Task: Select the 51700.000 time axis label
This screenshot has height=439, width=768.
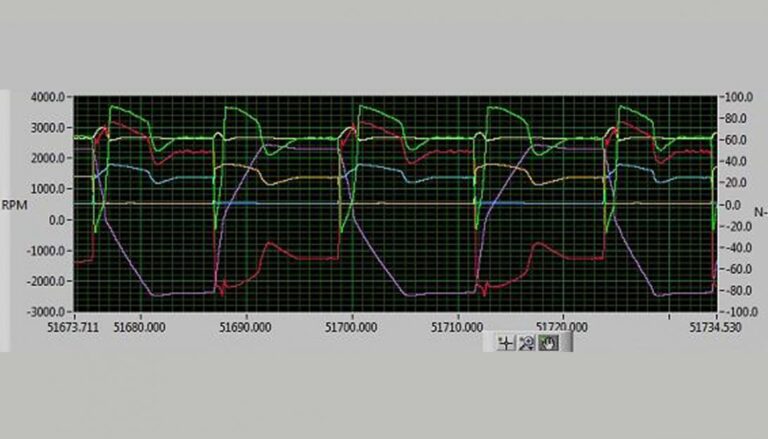Action: point(351,327)
